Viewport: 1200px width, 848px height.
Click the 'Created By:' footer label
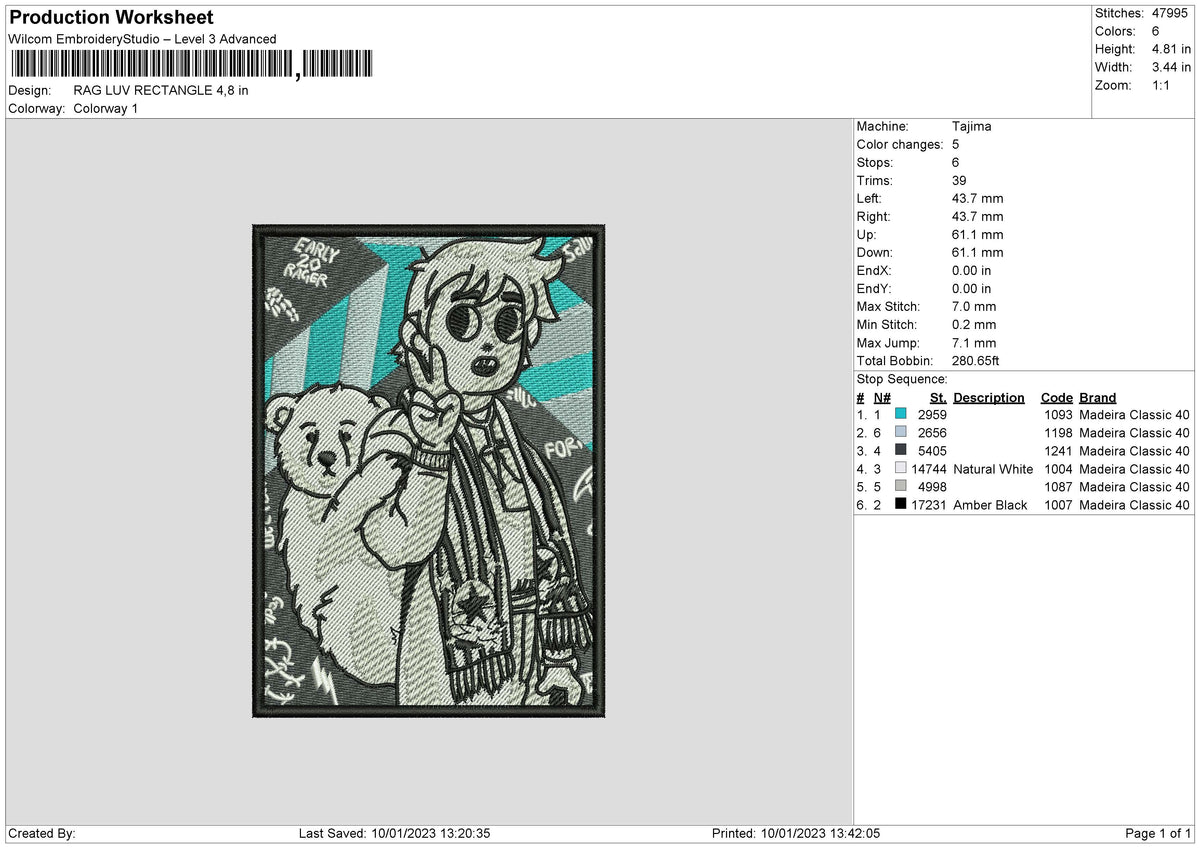coord(42,833)
